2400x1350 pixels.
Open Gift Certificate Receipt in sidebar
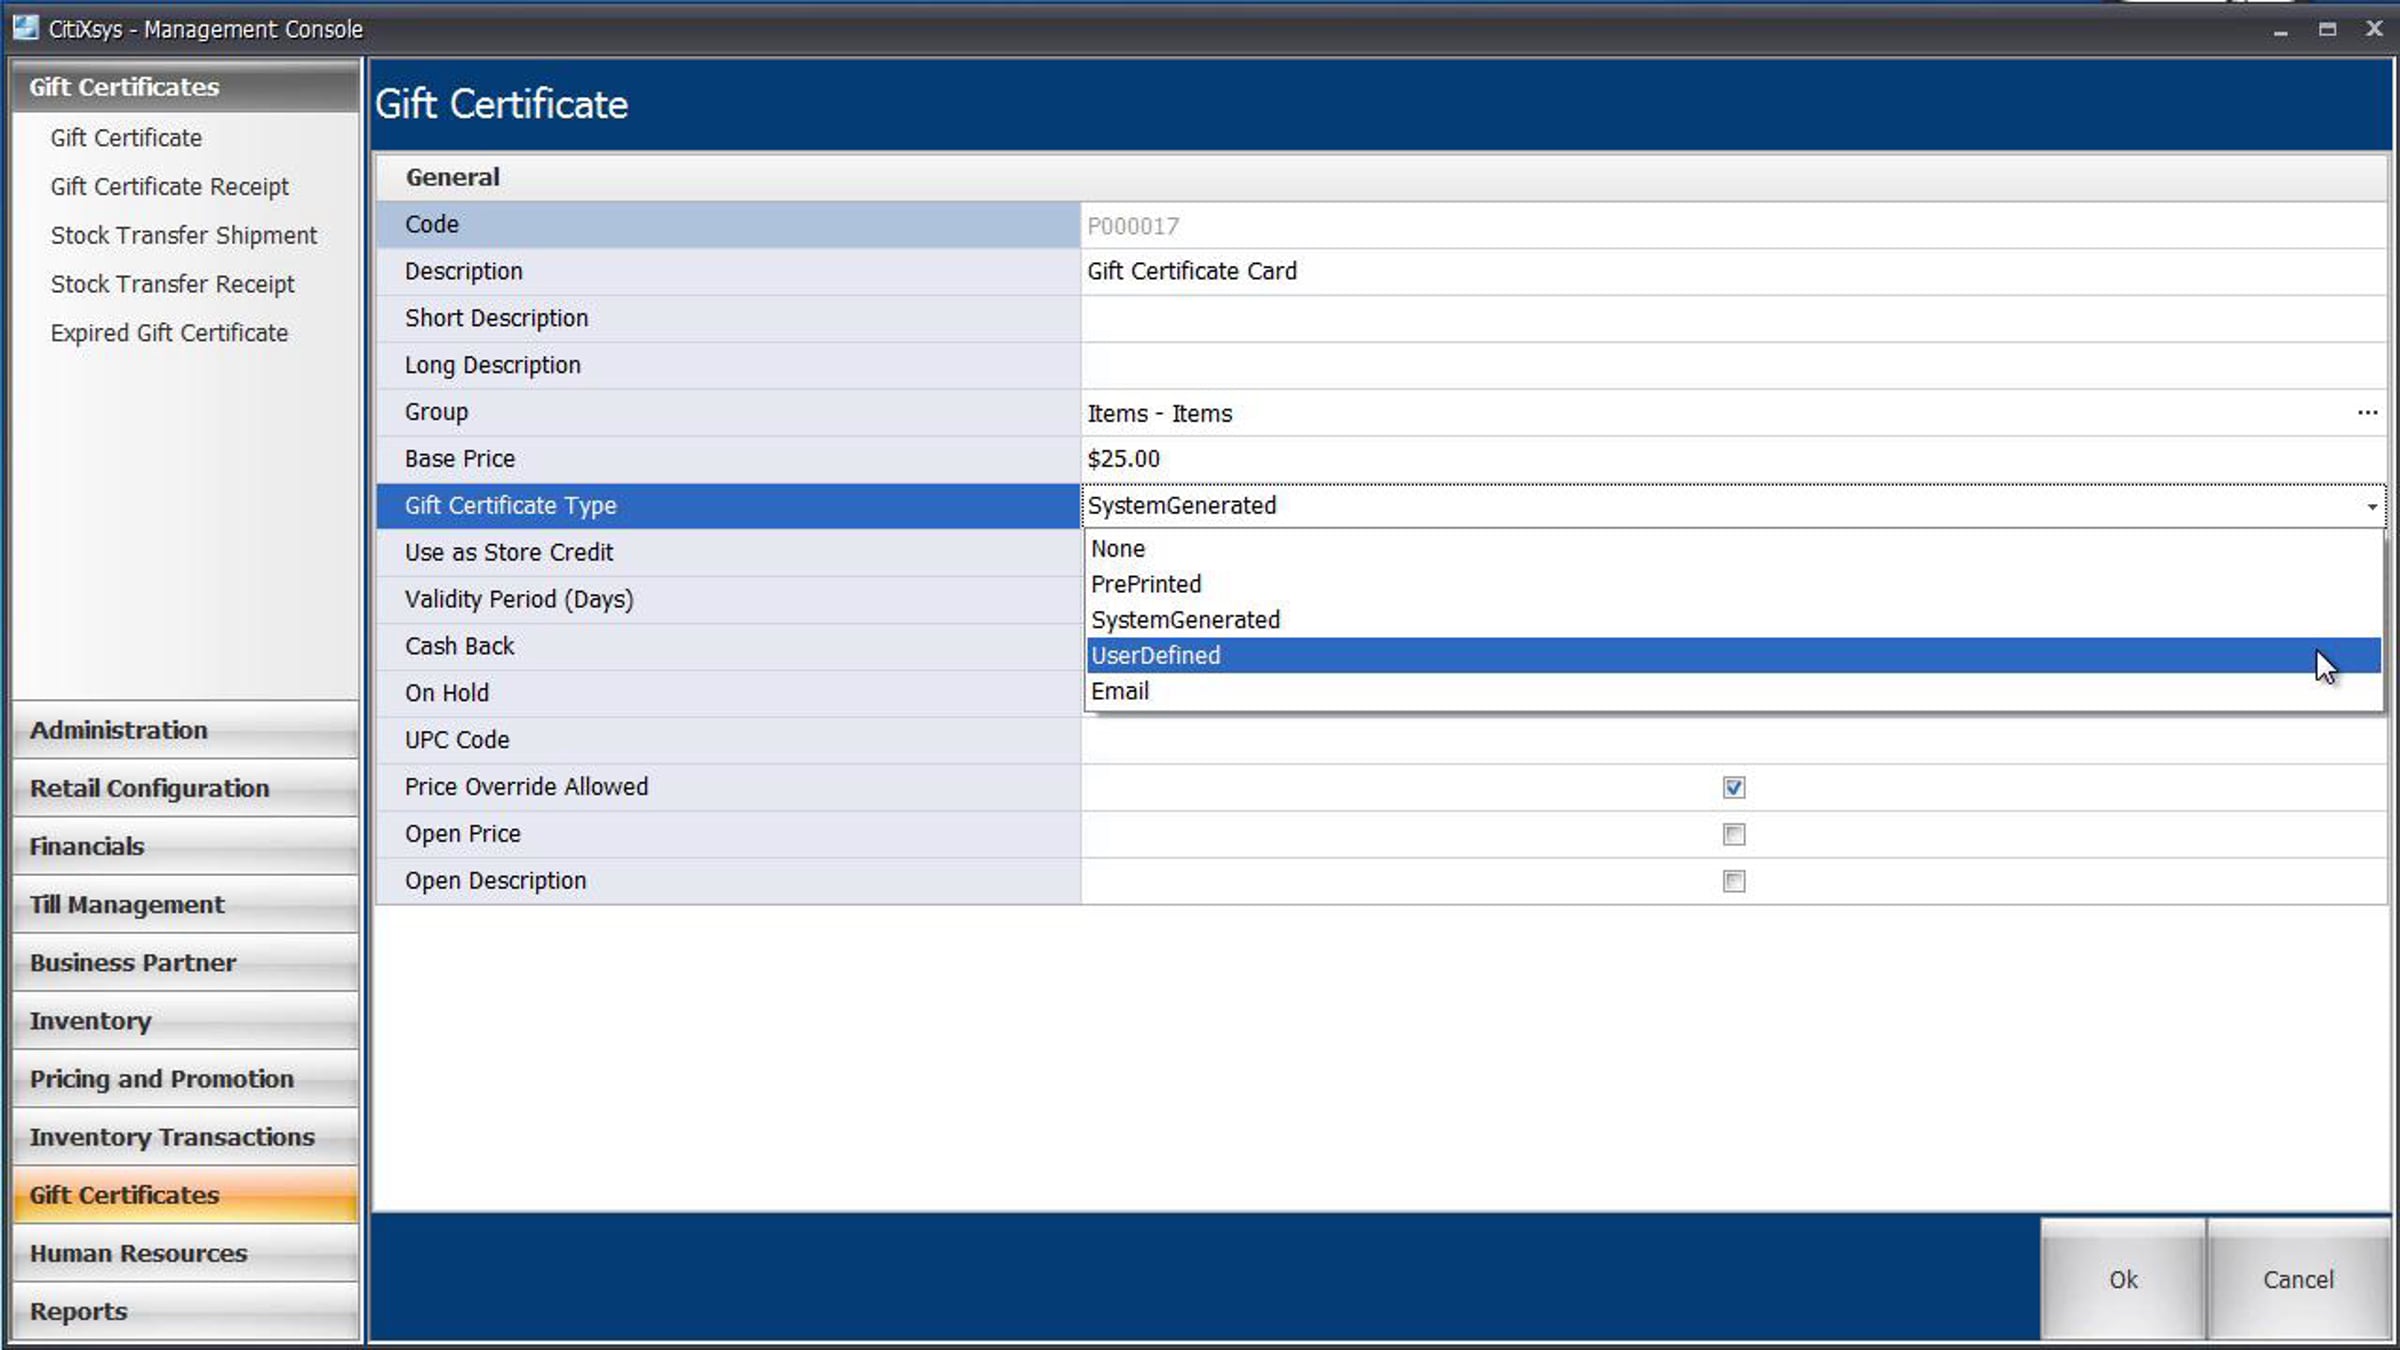pyautogui.click(x=169, y=187)
